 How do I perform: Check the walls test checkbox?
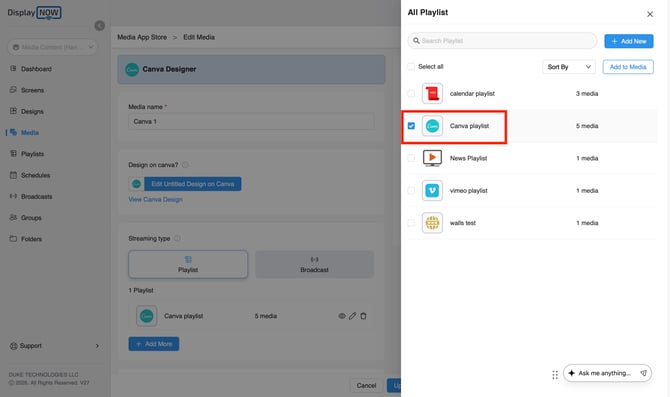pos(411,223)
